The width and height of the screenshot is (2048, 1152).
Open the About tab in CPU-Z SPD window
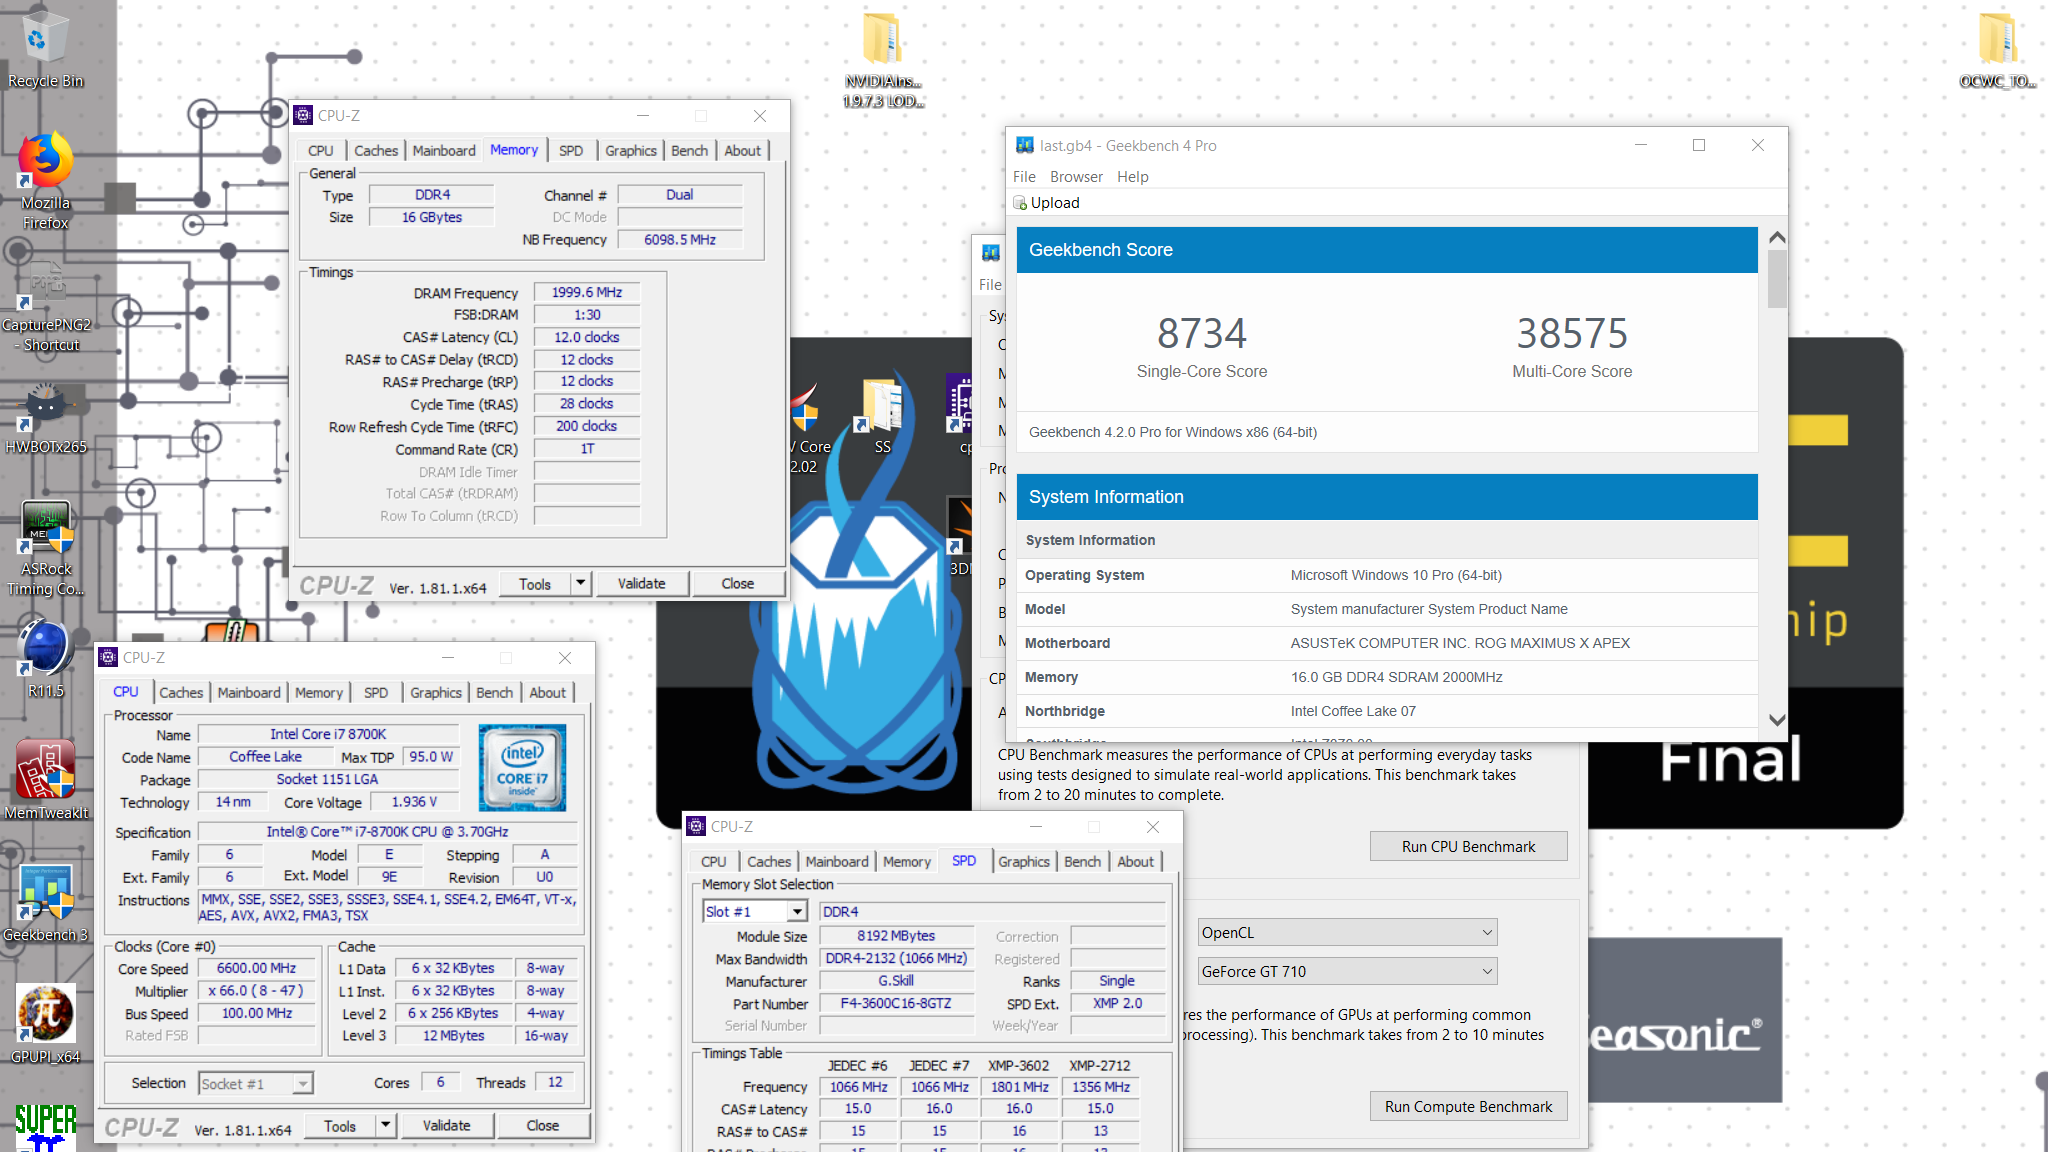(1135, 862)
